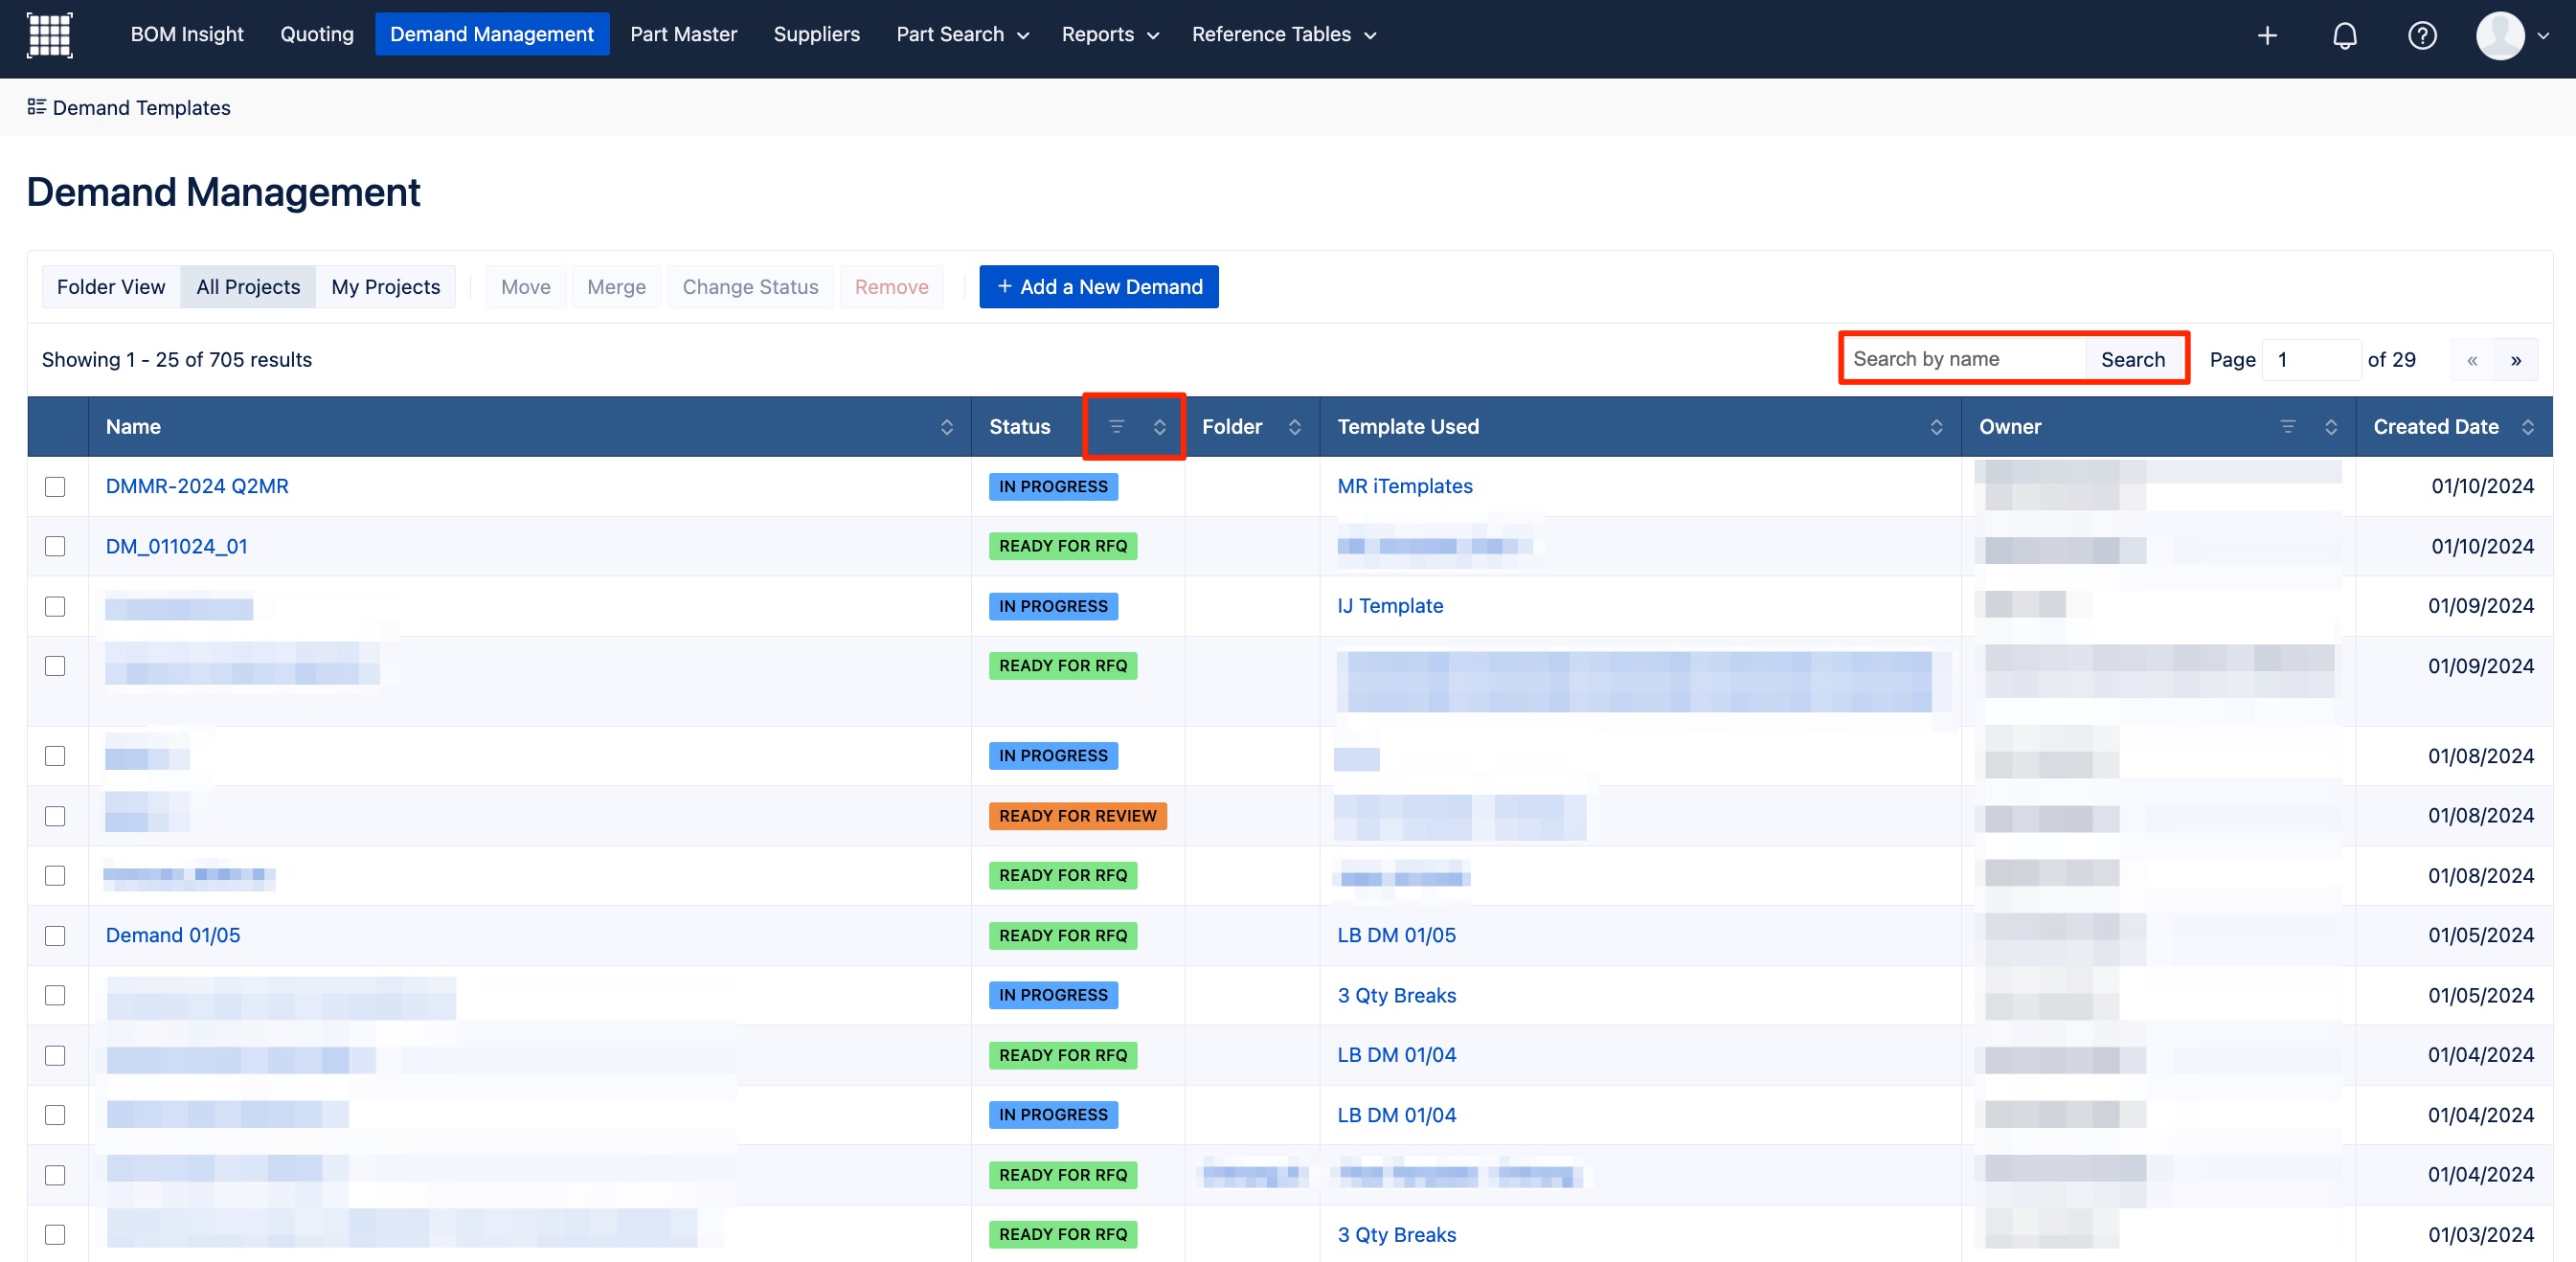Open Demand Management nav item
This screenshot has height=1262, width=2576.
tap(492, 35)
